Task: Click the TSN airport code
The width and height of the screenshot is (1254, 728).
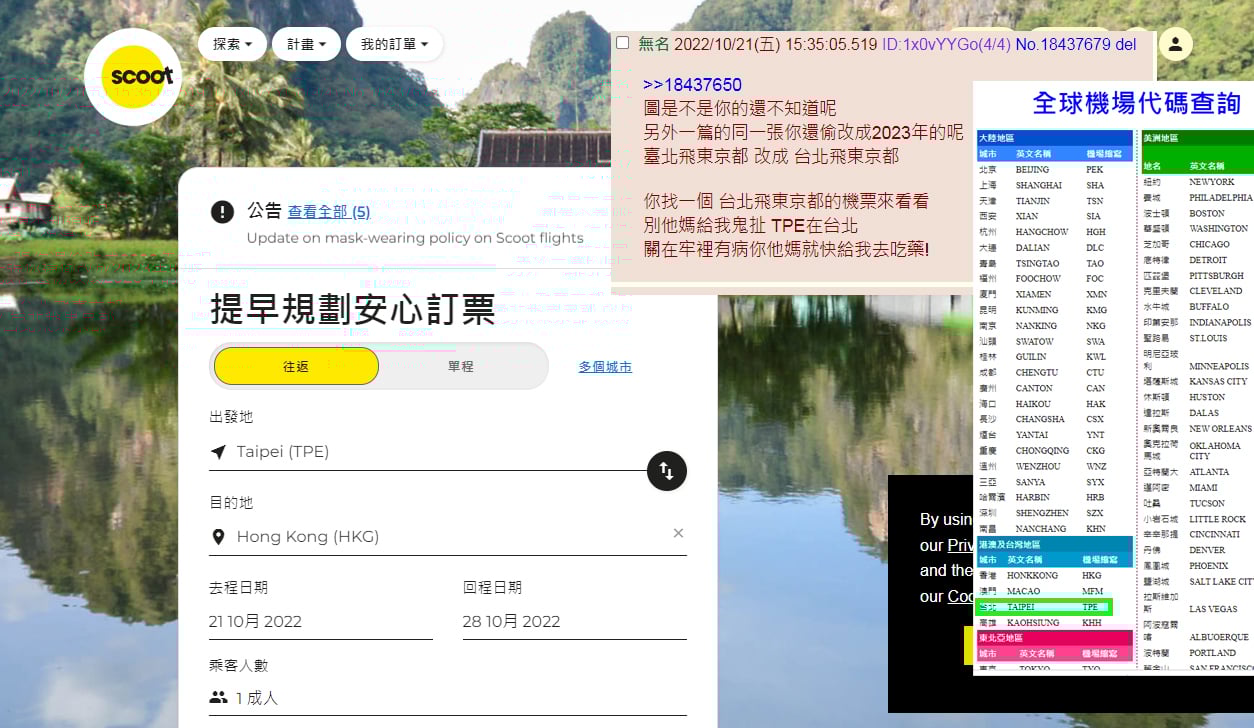Action: coord(1095,201)
